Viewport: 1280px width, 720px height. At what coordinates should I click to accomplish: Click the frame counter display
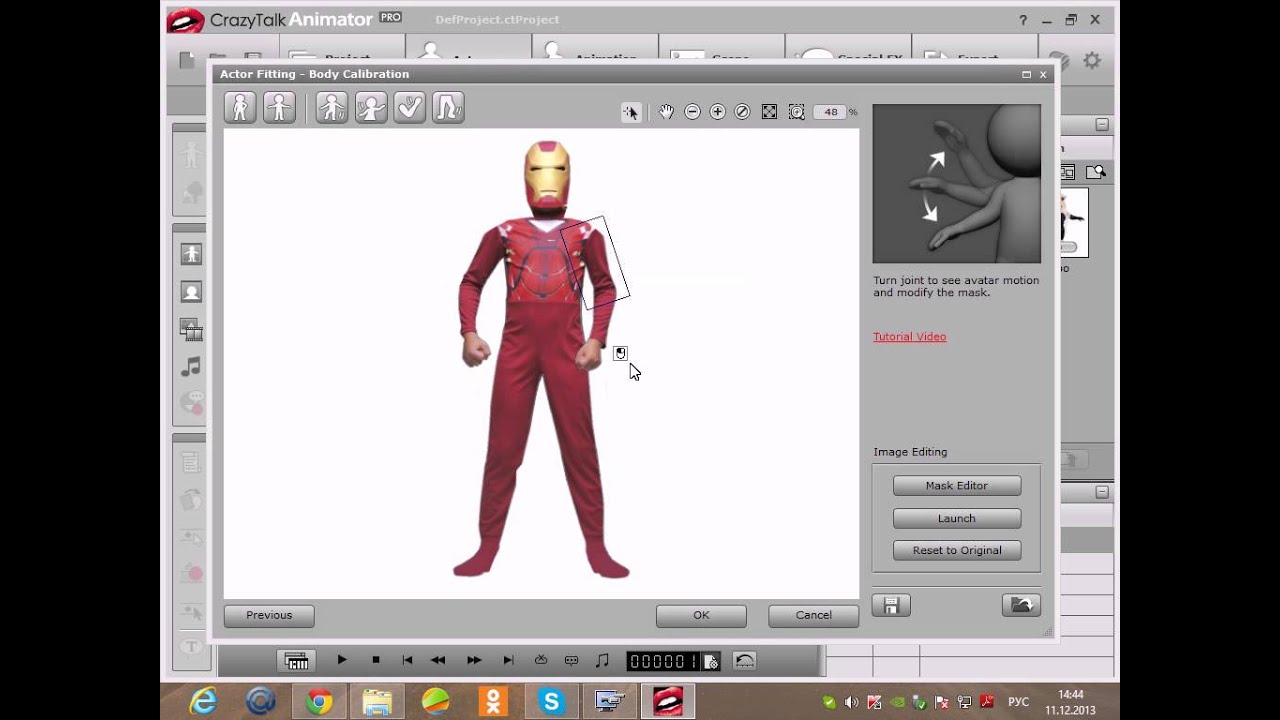[664, 661]
